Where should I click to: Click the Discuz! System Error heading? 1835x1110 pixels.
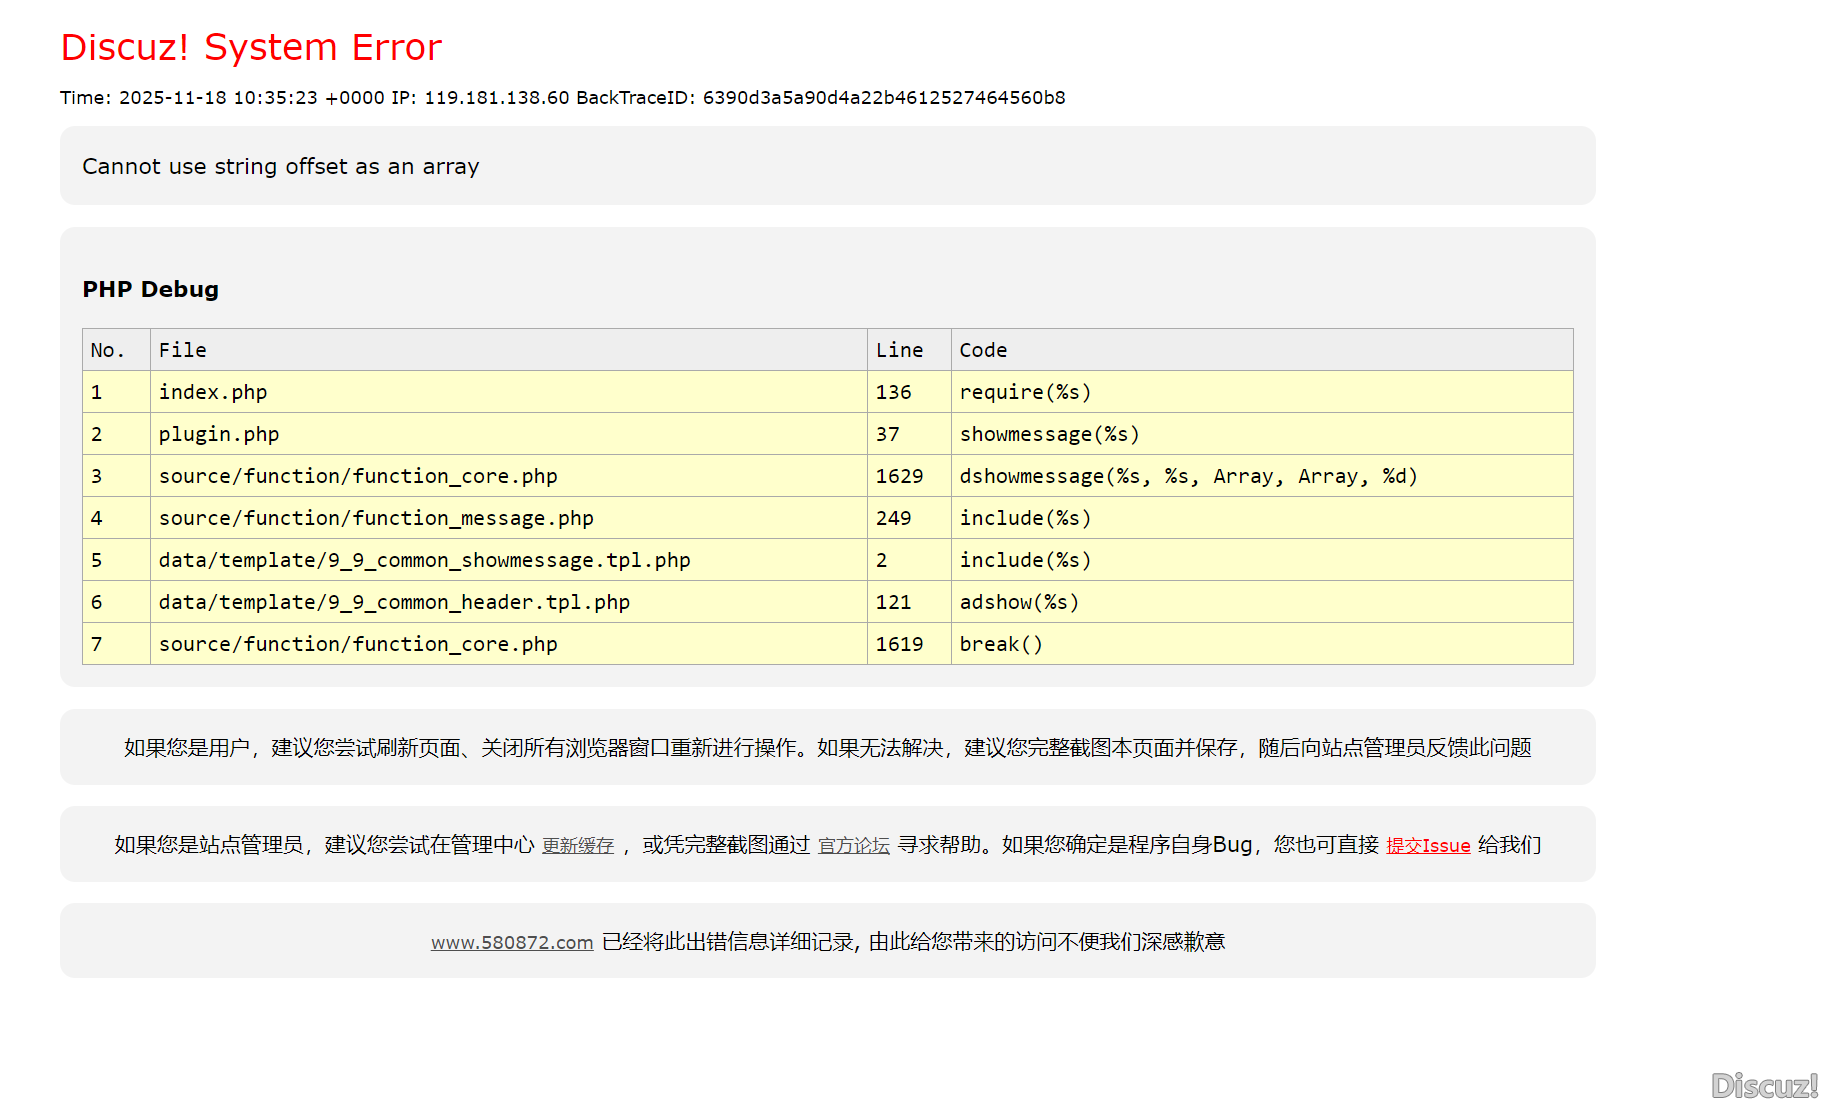point(251,47)
